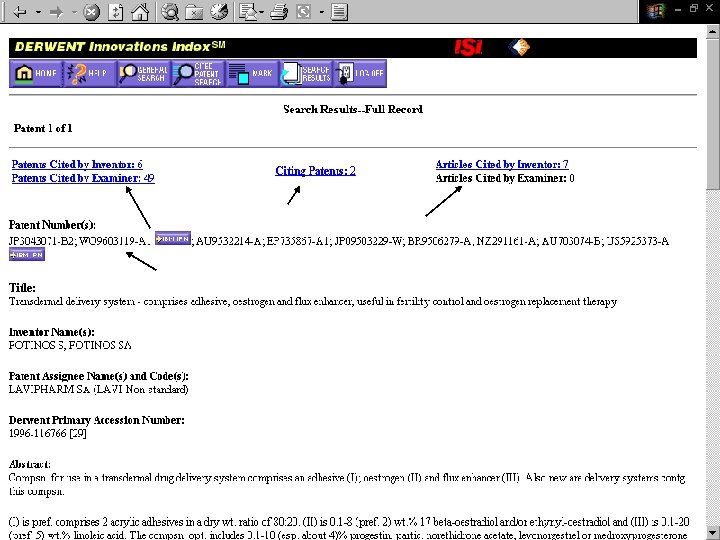
Task: Click the browser Forward arrow
Action: 56,12
